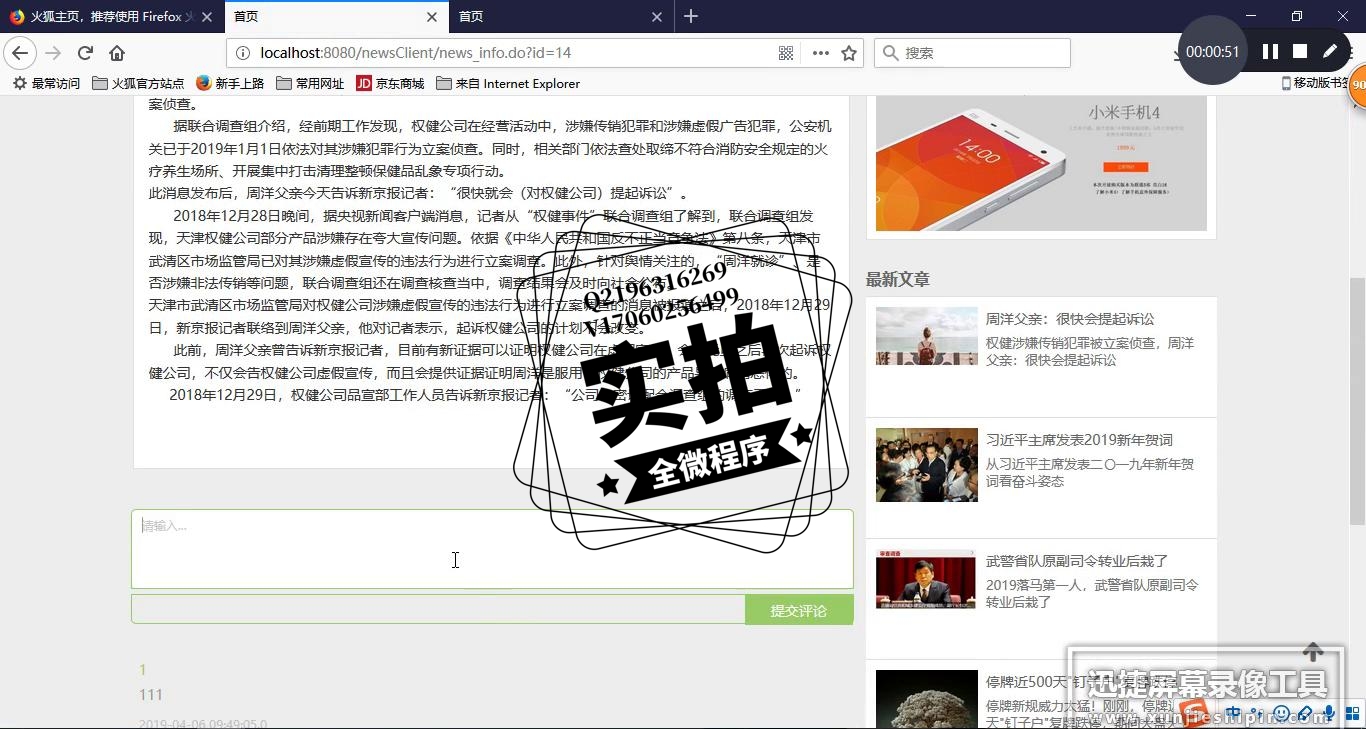Open the QR code icon in address bar

[x=786, y=53]
